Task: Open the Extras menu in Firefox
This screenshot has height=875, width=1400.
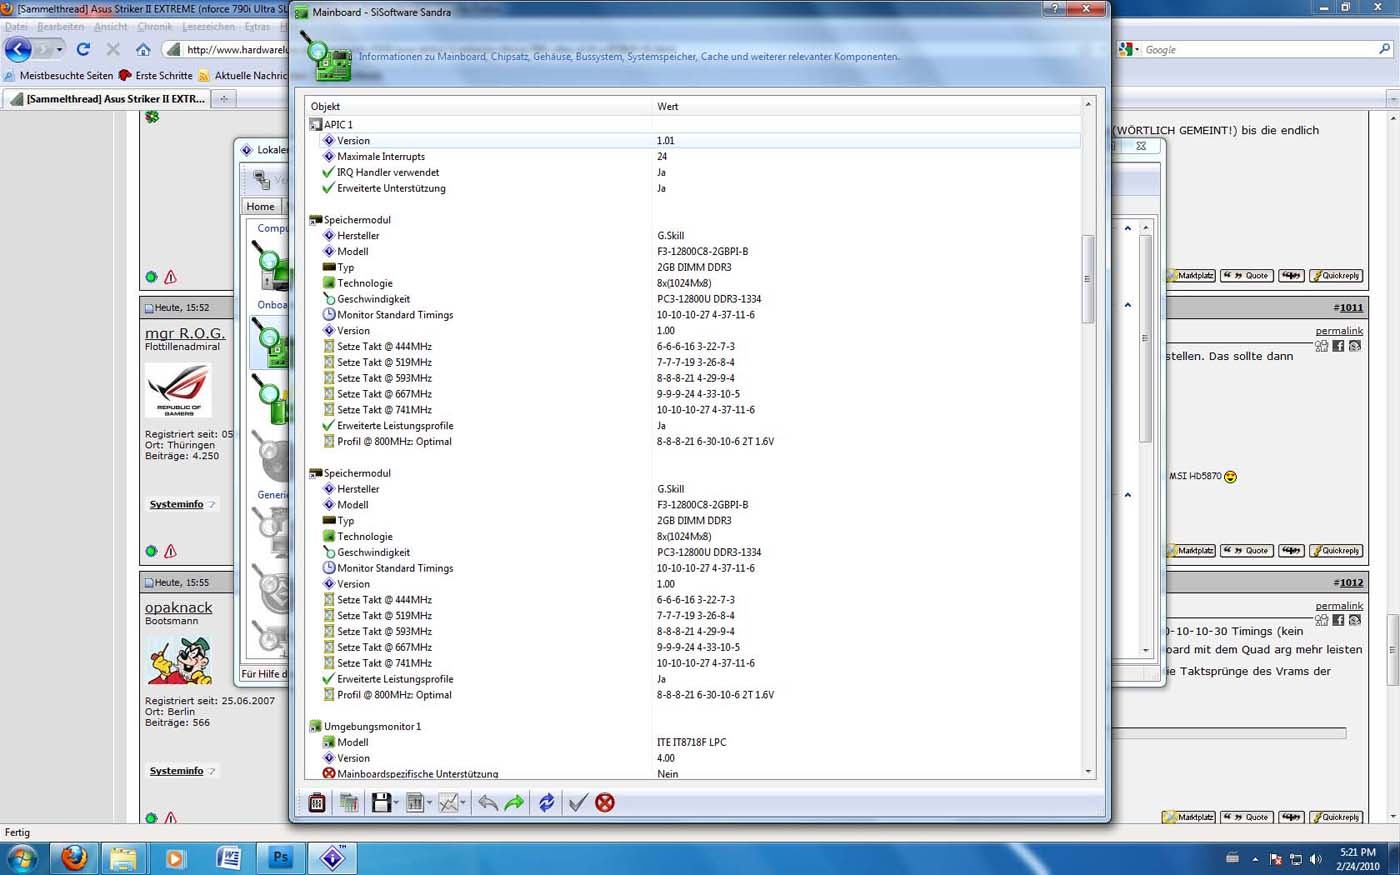Action: tap(257, 27)
